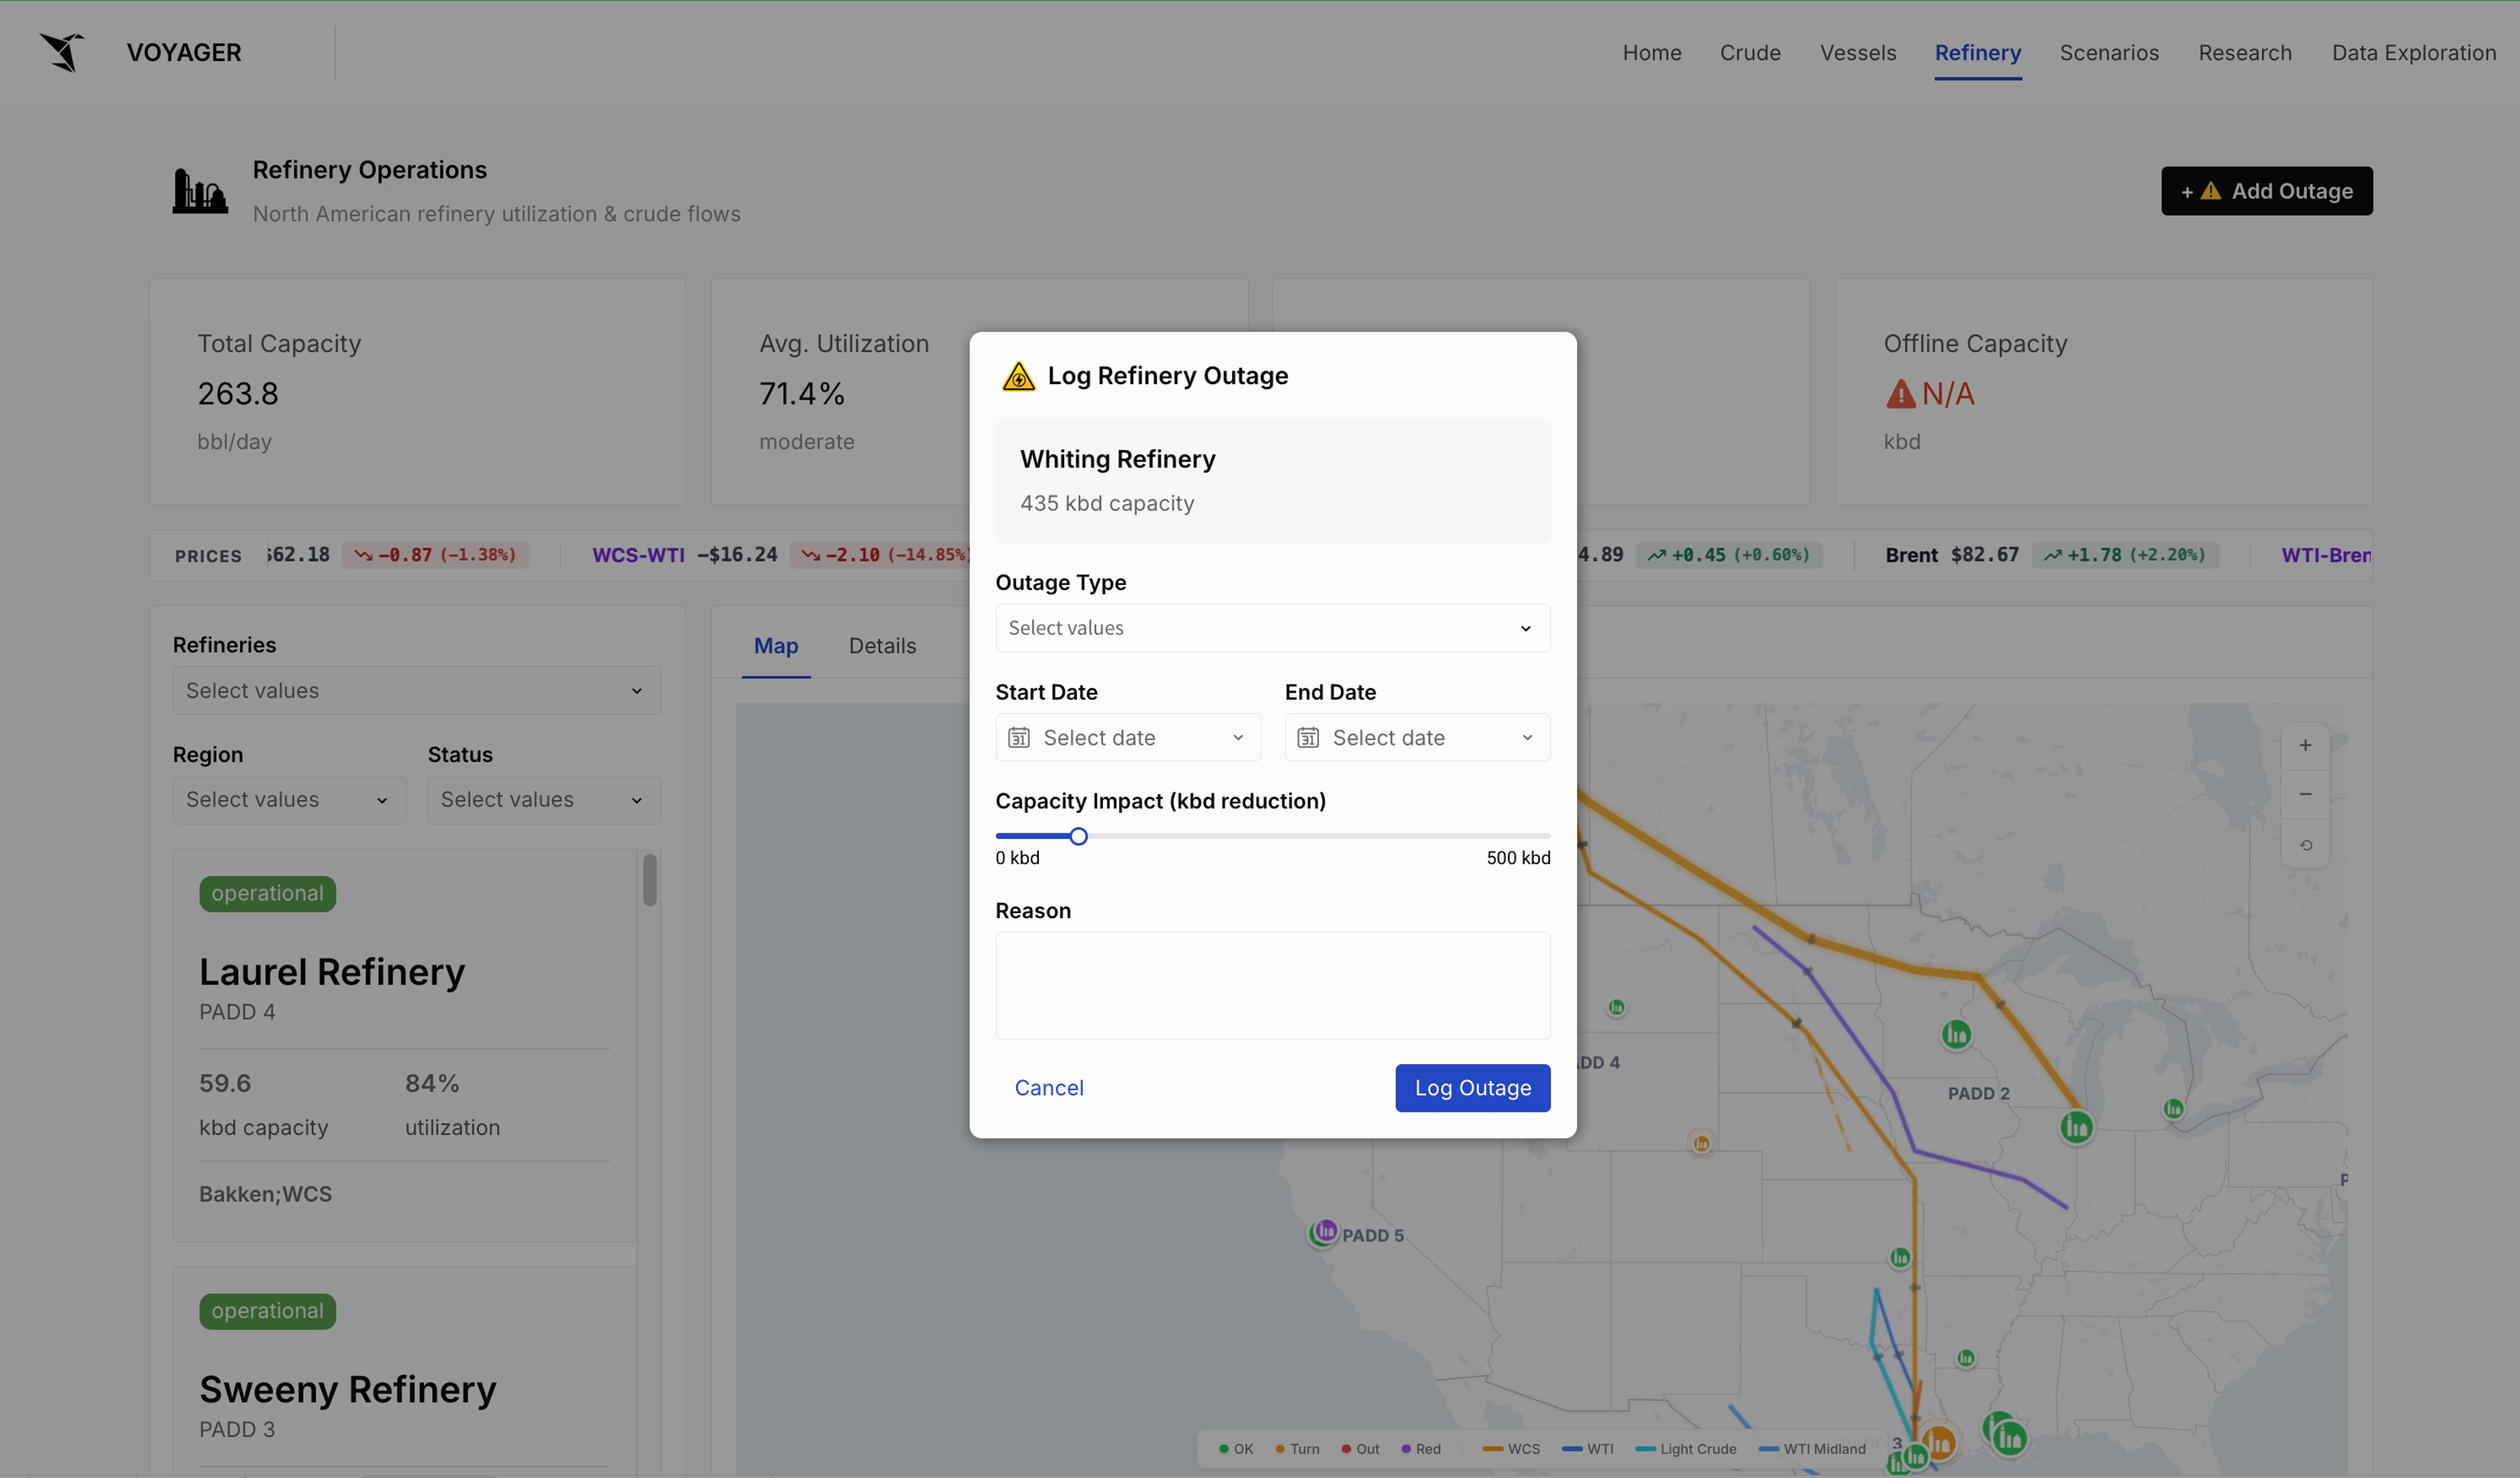Click the Avg. Utilization value 71.4%
Image resolution: width=2520 pixels, height=1478 pixels.
click(x=801, y=394)
